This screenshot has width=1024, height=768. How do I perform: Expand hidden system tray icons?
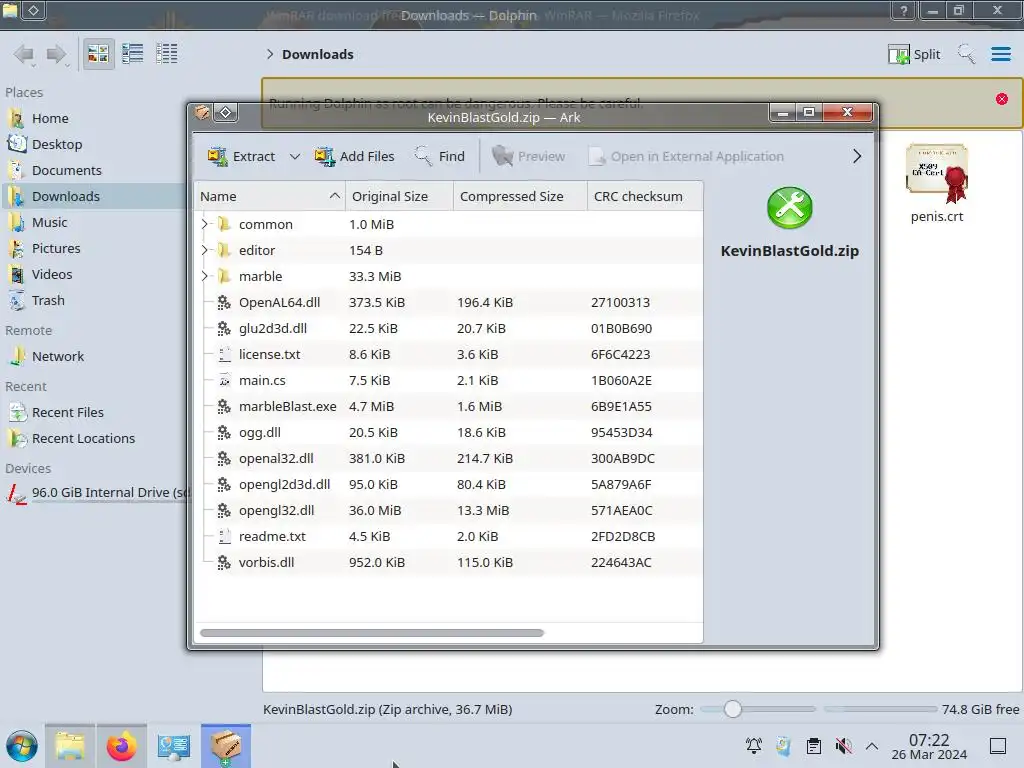[871, 746]
